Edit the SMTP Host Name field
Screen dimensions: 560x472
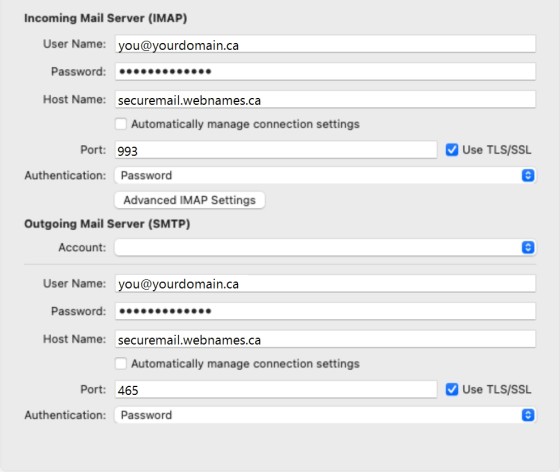pos(325,339)
